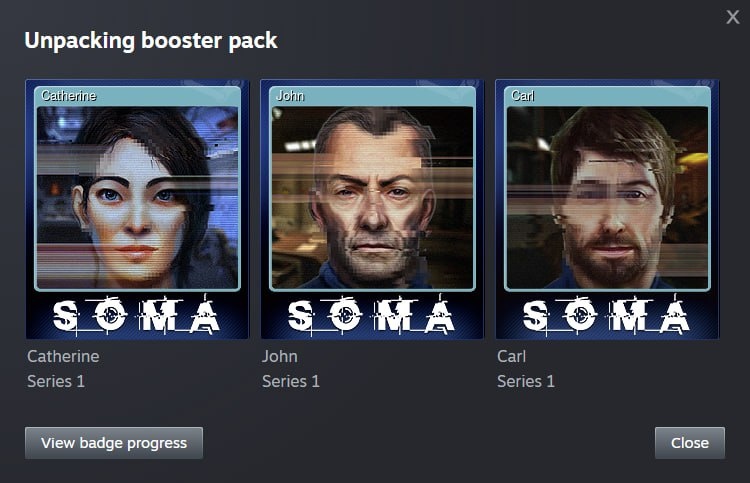Click the SOMA logo on Carl's card
This screenshot has height=483, width=750.
[607, 315]
